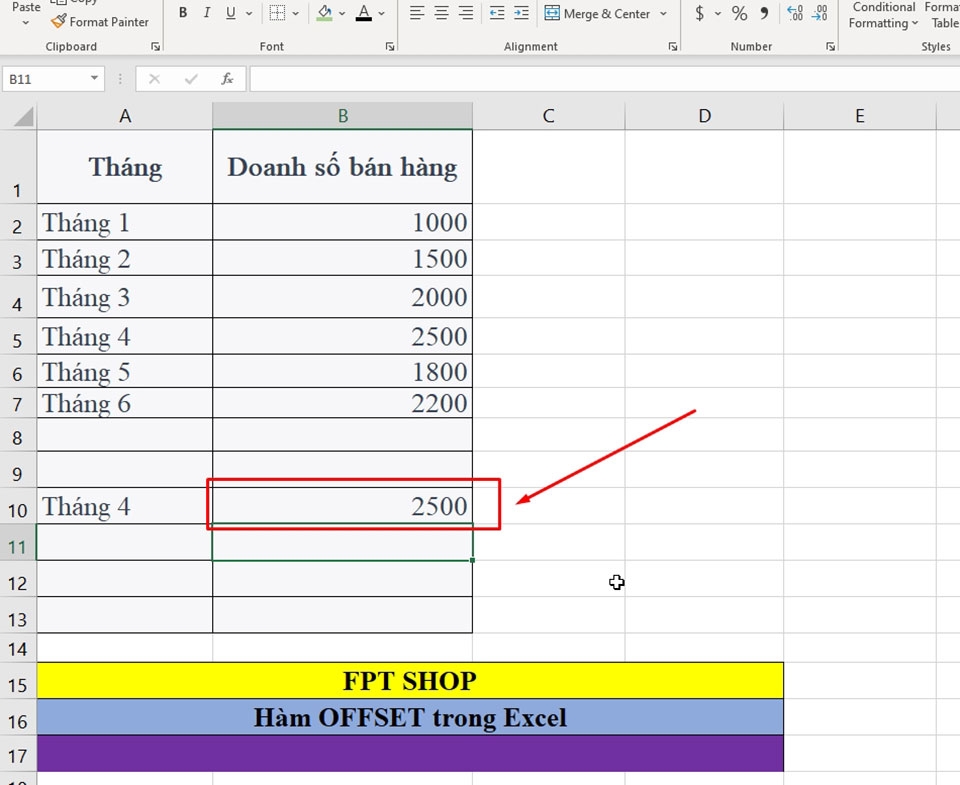Screen dimensions: 960x785
Task: Toggle underline formatting
Action: pyautogui.click(x=231, y=13)
